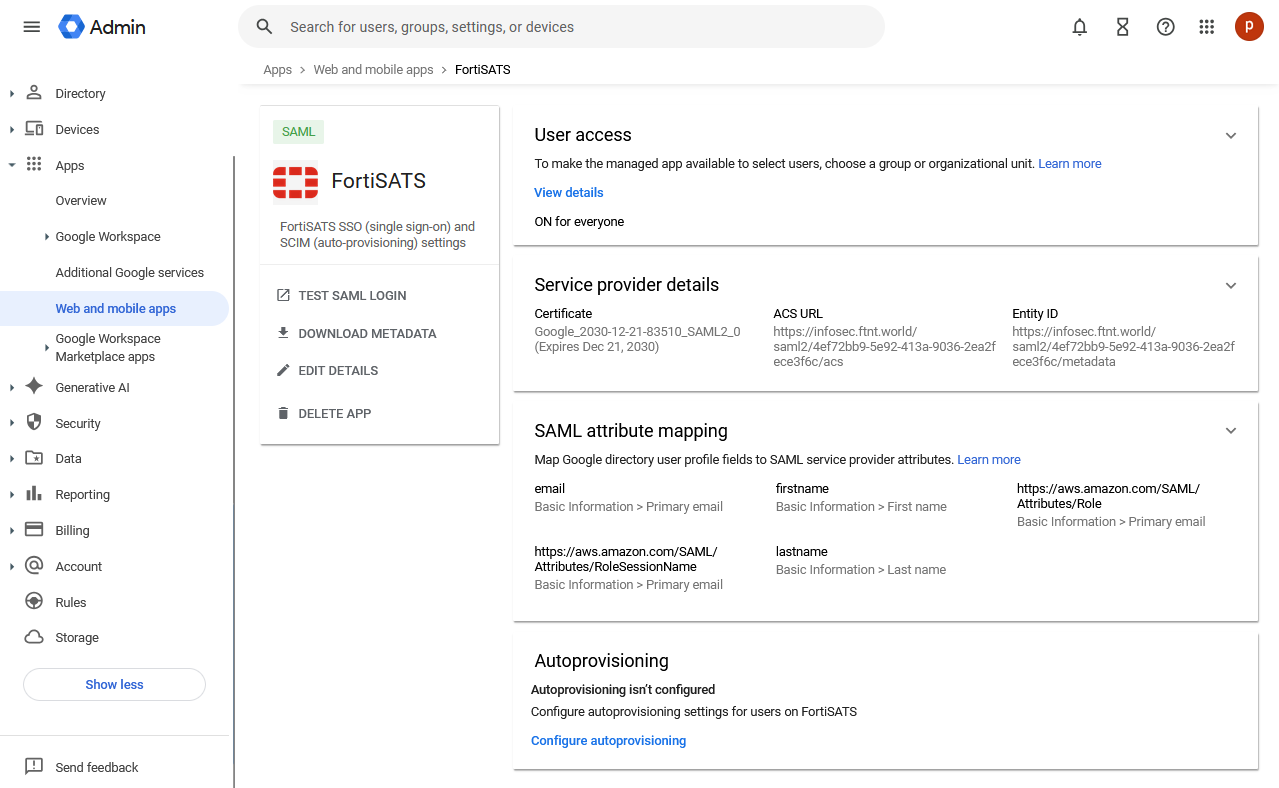The image size is (1279, 788).
Task: Click the certificate name Google_2030-12-21-83510_SAML2_0
Action: 637,332
